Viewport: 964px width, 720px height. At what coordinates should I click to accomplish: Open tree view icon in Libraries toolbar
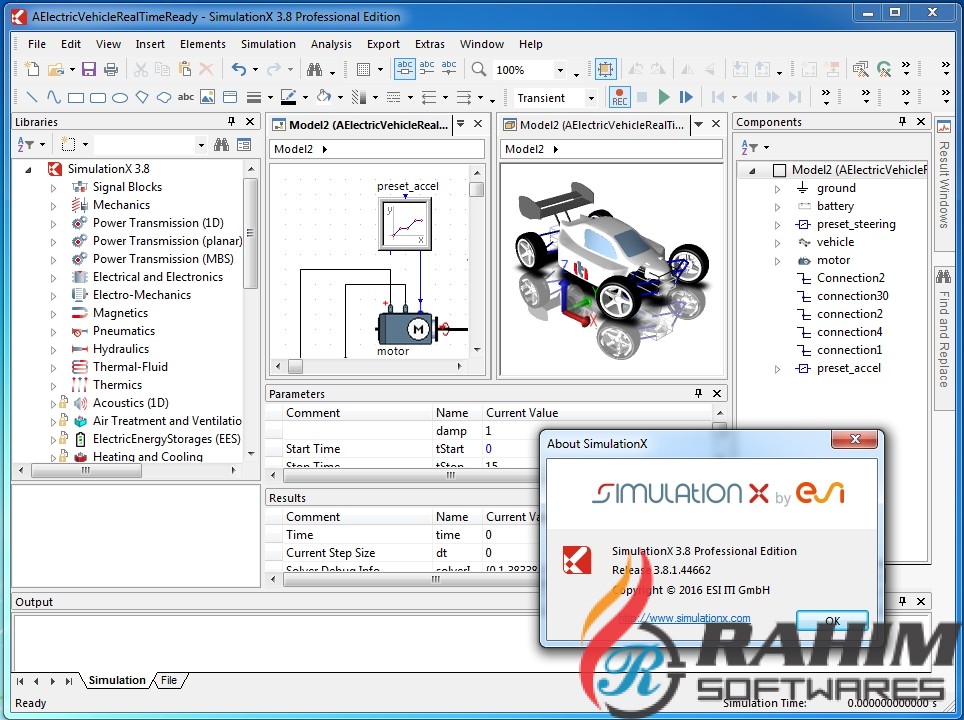(244, 144)
